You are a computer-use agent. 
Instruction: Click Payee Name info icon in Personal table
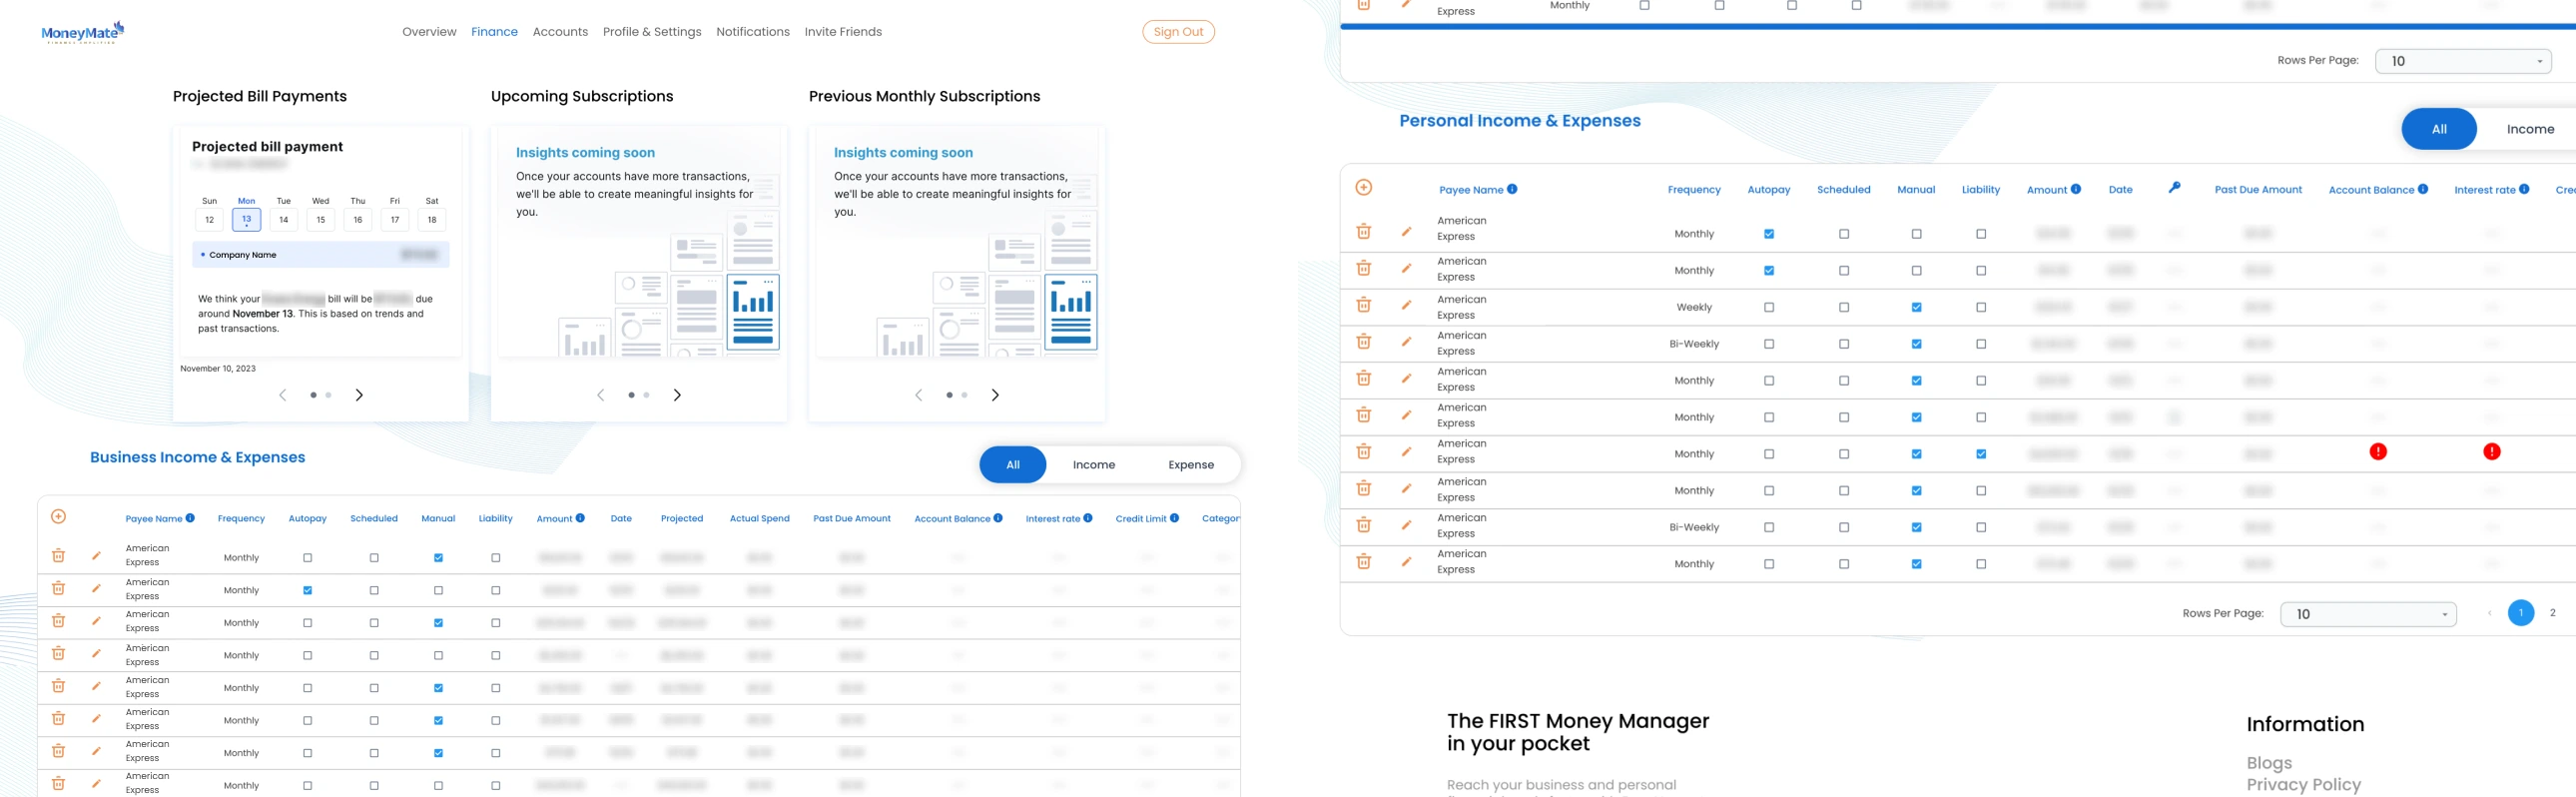(x=1512, y=189)
